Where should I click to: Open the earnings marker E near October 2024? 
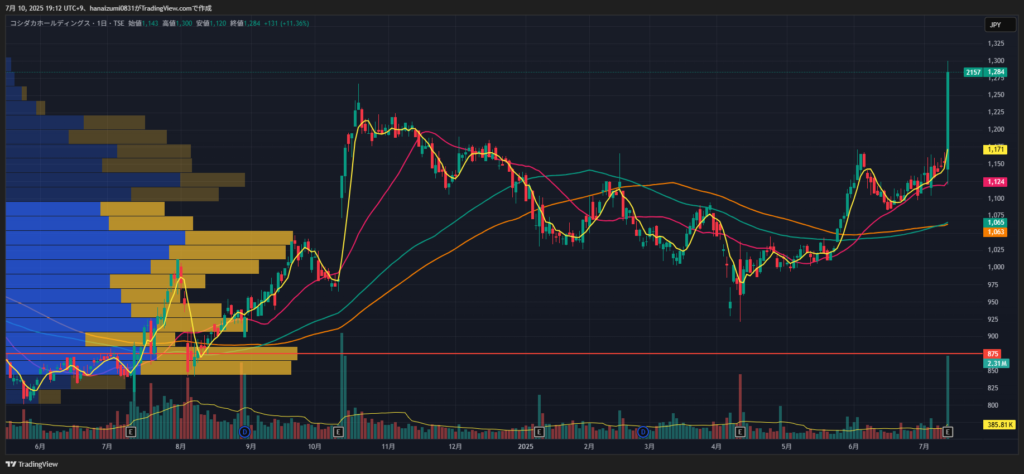(x=338, y=432)
